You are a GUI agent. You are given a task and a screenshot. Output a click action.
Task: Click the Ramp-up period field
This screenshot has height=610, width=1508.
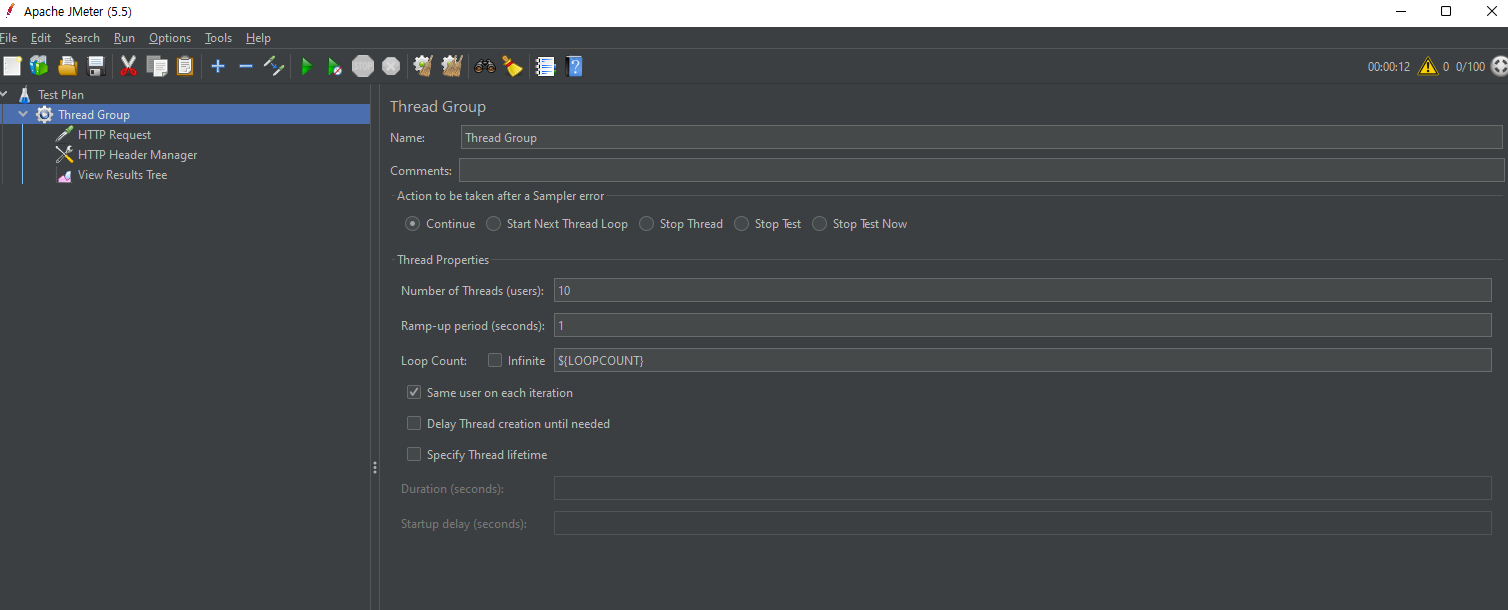pos(1022,325)
